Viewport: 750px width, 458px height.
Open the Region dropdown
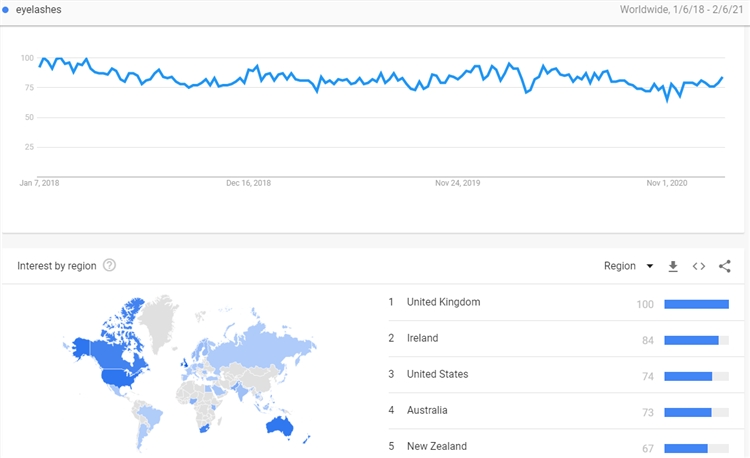coord(628,266)
